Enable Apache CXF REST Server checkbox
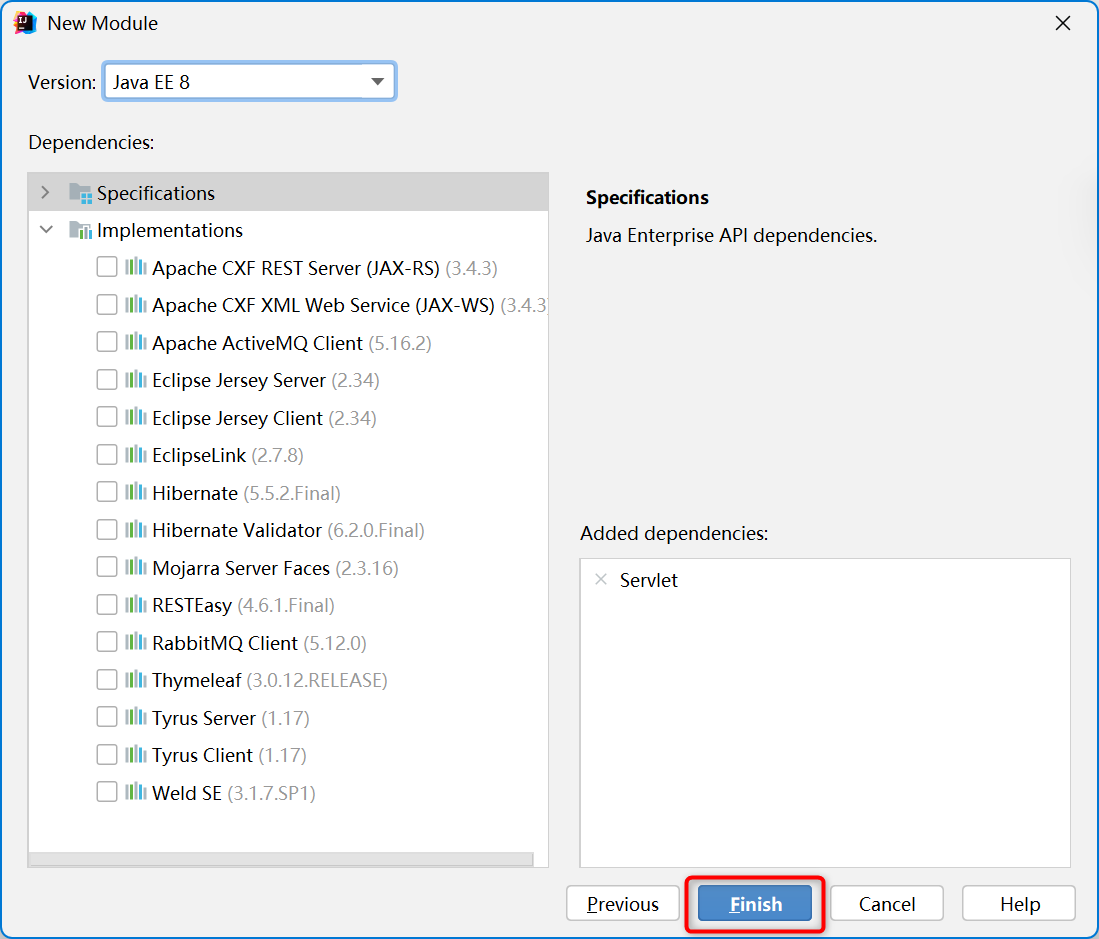 [107, 267]
